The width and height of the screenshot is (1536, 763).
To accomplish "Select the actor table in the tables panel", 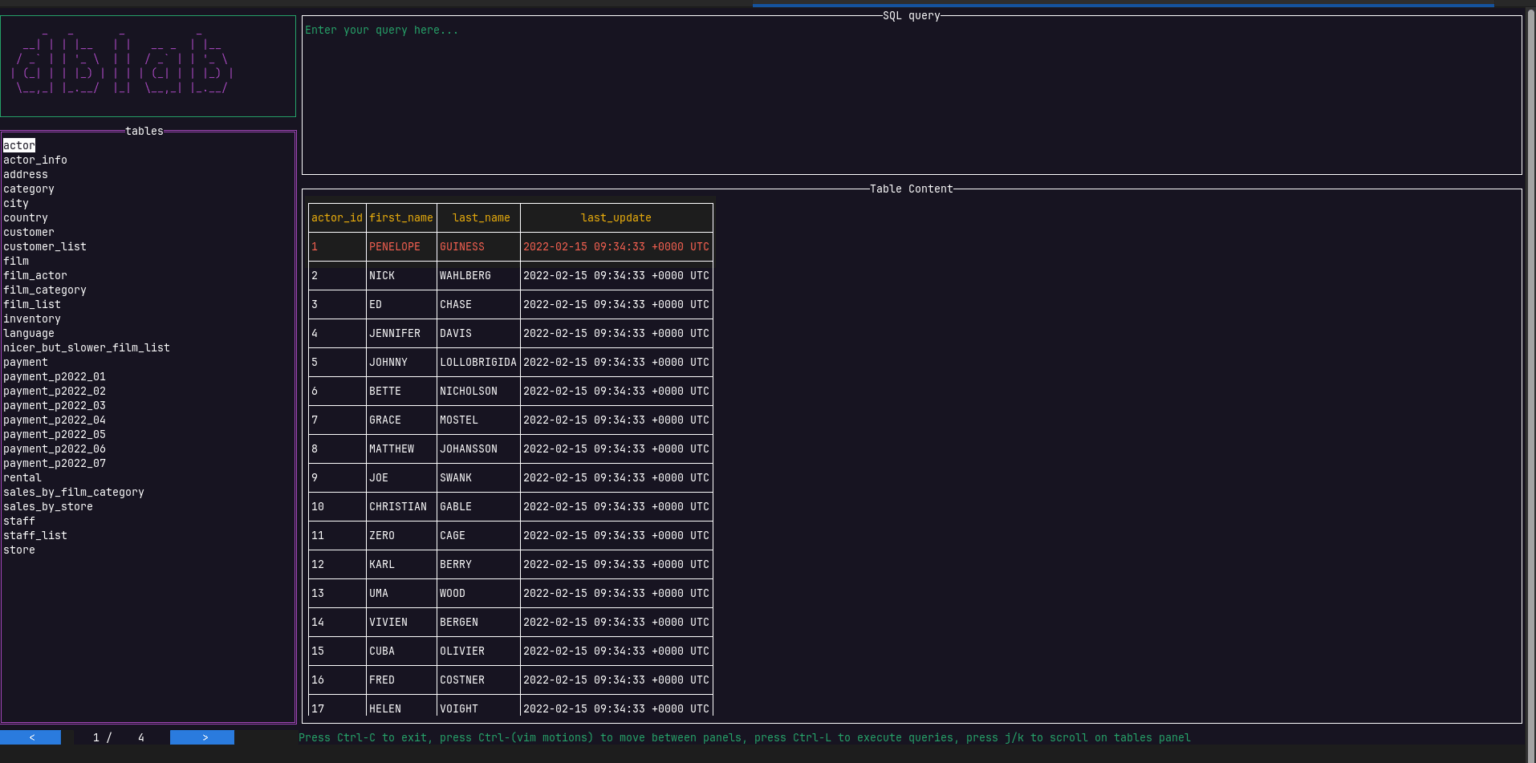I will 18,145.
